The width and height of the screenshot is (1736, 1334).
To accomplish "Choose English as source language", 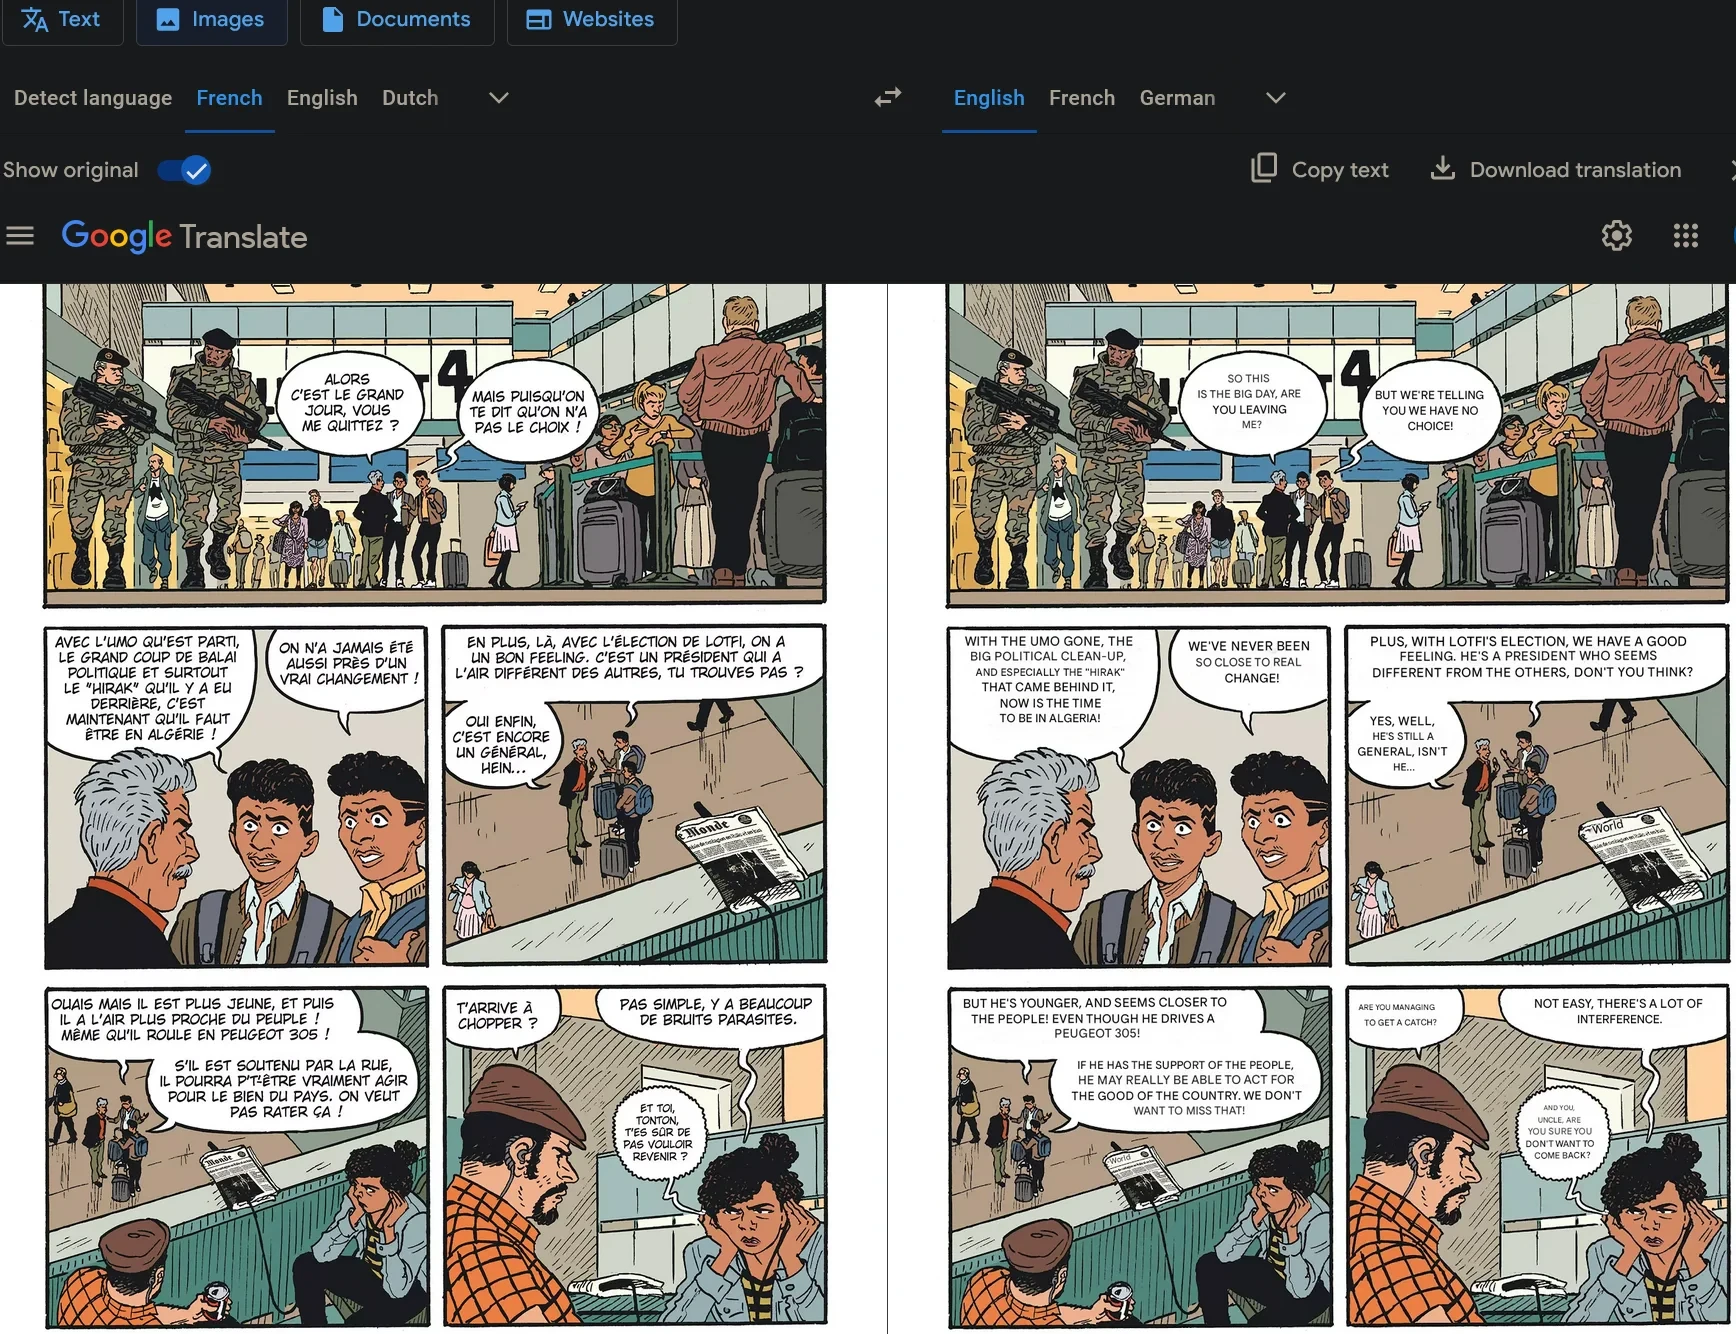I will point(322,98).
